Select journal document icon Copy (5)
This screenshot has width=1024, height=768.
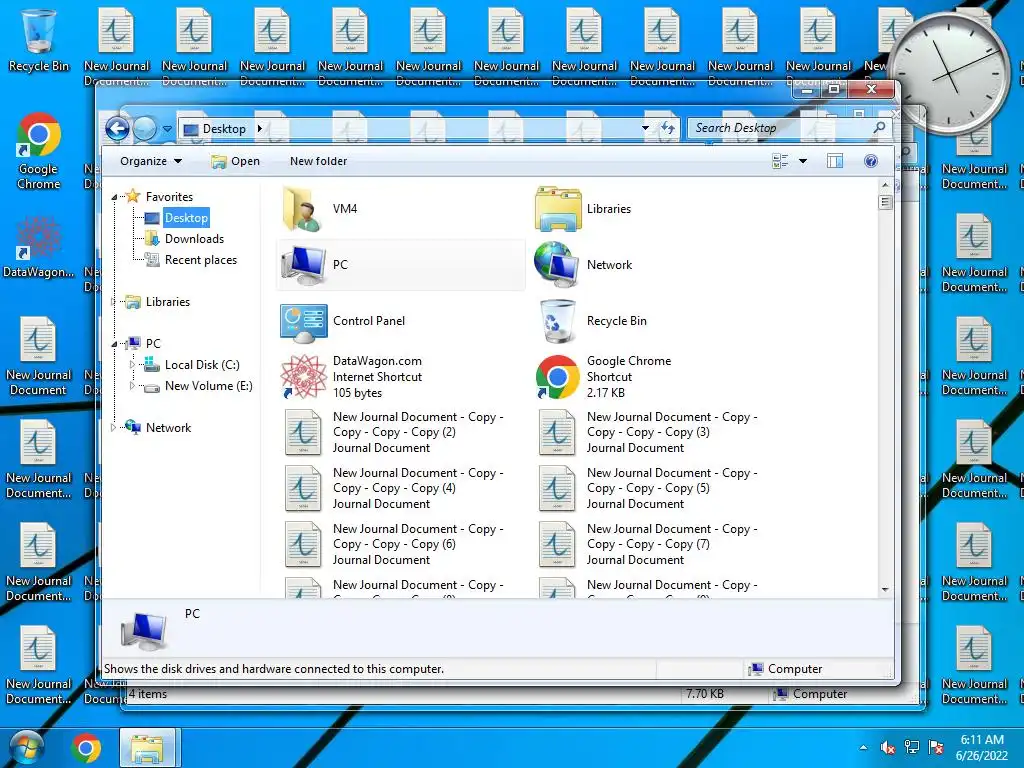point(557,488)
